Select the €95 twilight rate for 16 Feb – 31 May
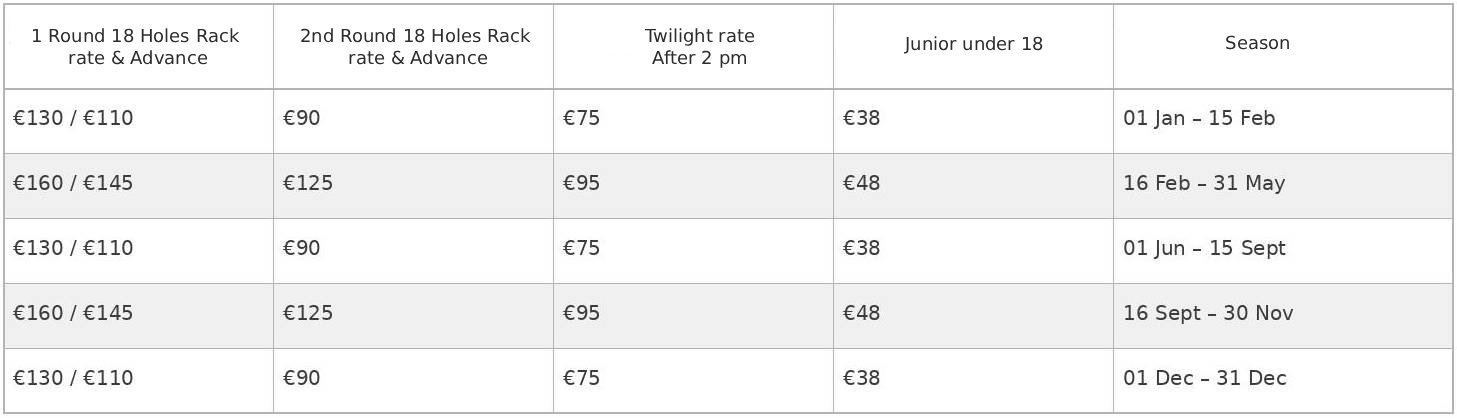 [582, 184]
